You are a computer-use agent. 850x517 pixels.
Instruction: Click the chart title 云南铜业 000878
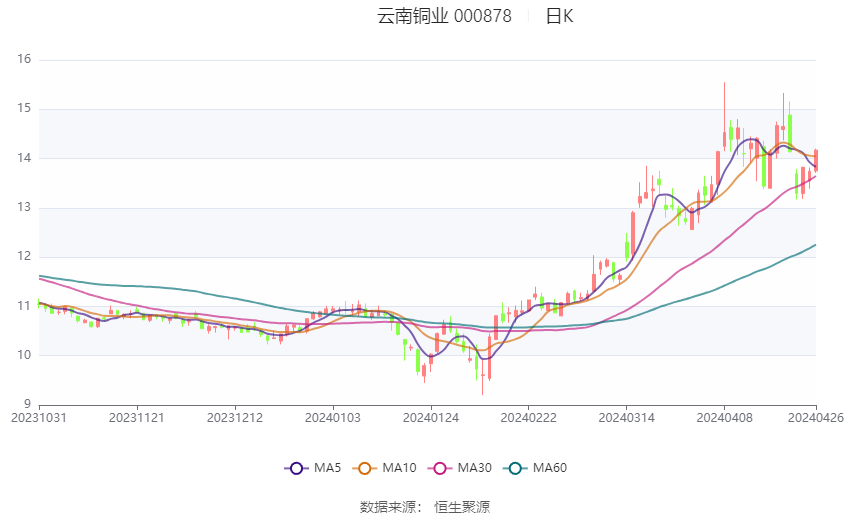click(x=444, y=16)
